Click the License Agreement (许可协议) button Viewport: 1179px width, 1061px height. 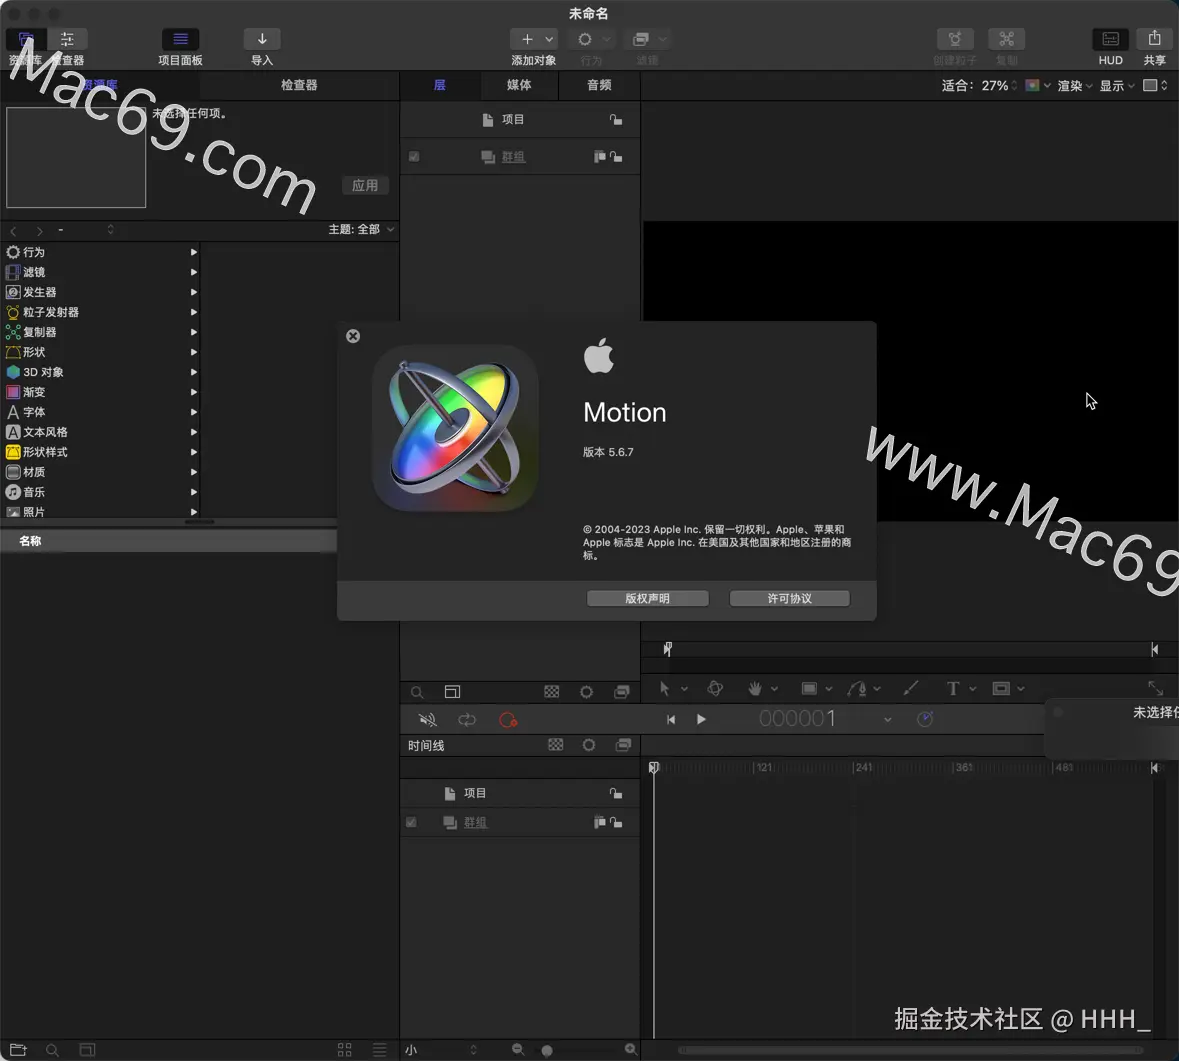tap(790, 598)
